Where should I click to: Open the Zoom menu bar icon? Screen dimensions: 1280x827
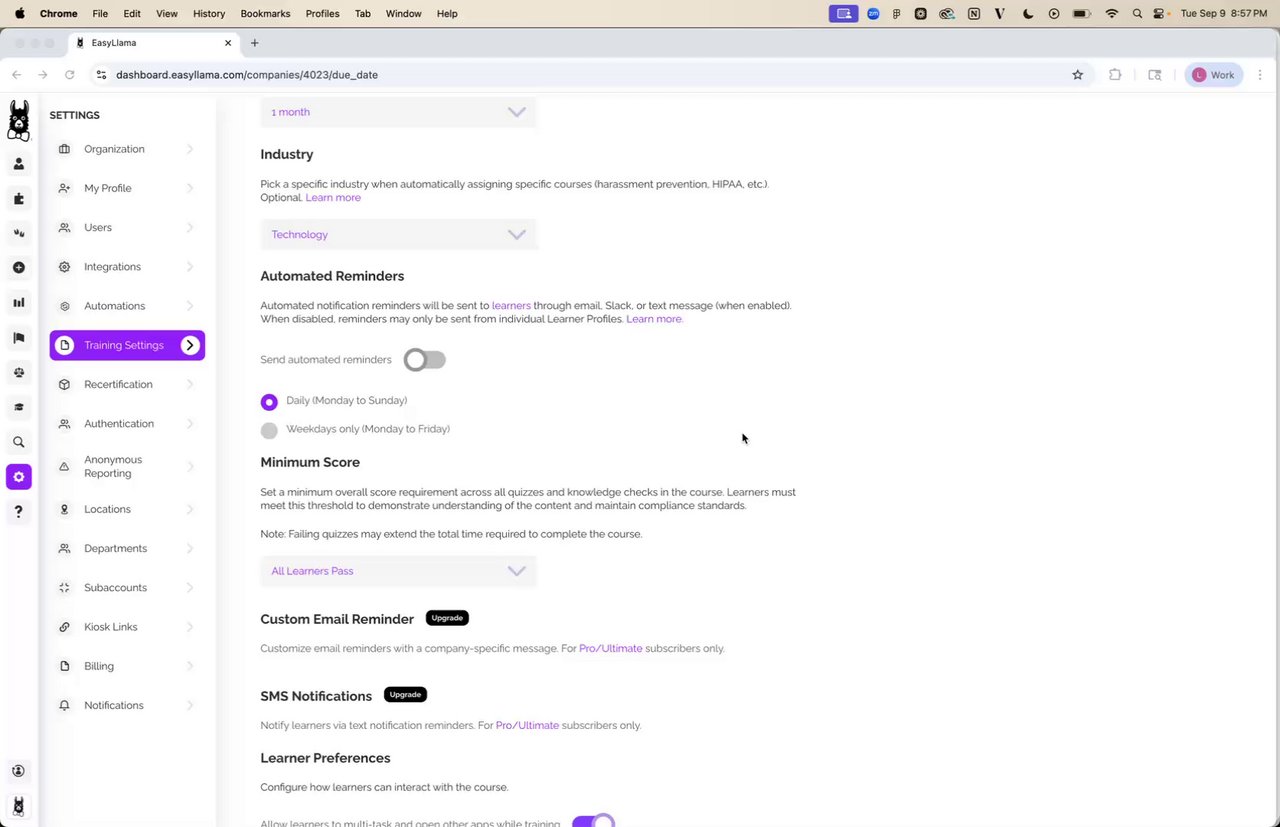pyautogui.click(x=873, y=14)
